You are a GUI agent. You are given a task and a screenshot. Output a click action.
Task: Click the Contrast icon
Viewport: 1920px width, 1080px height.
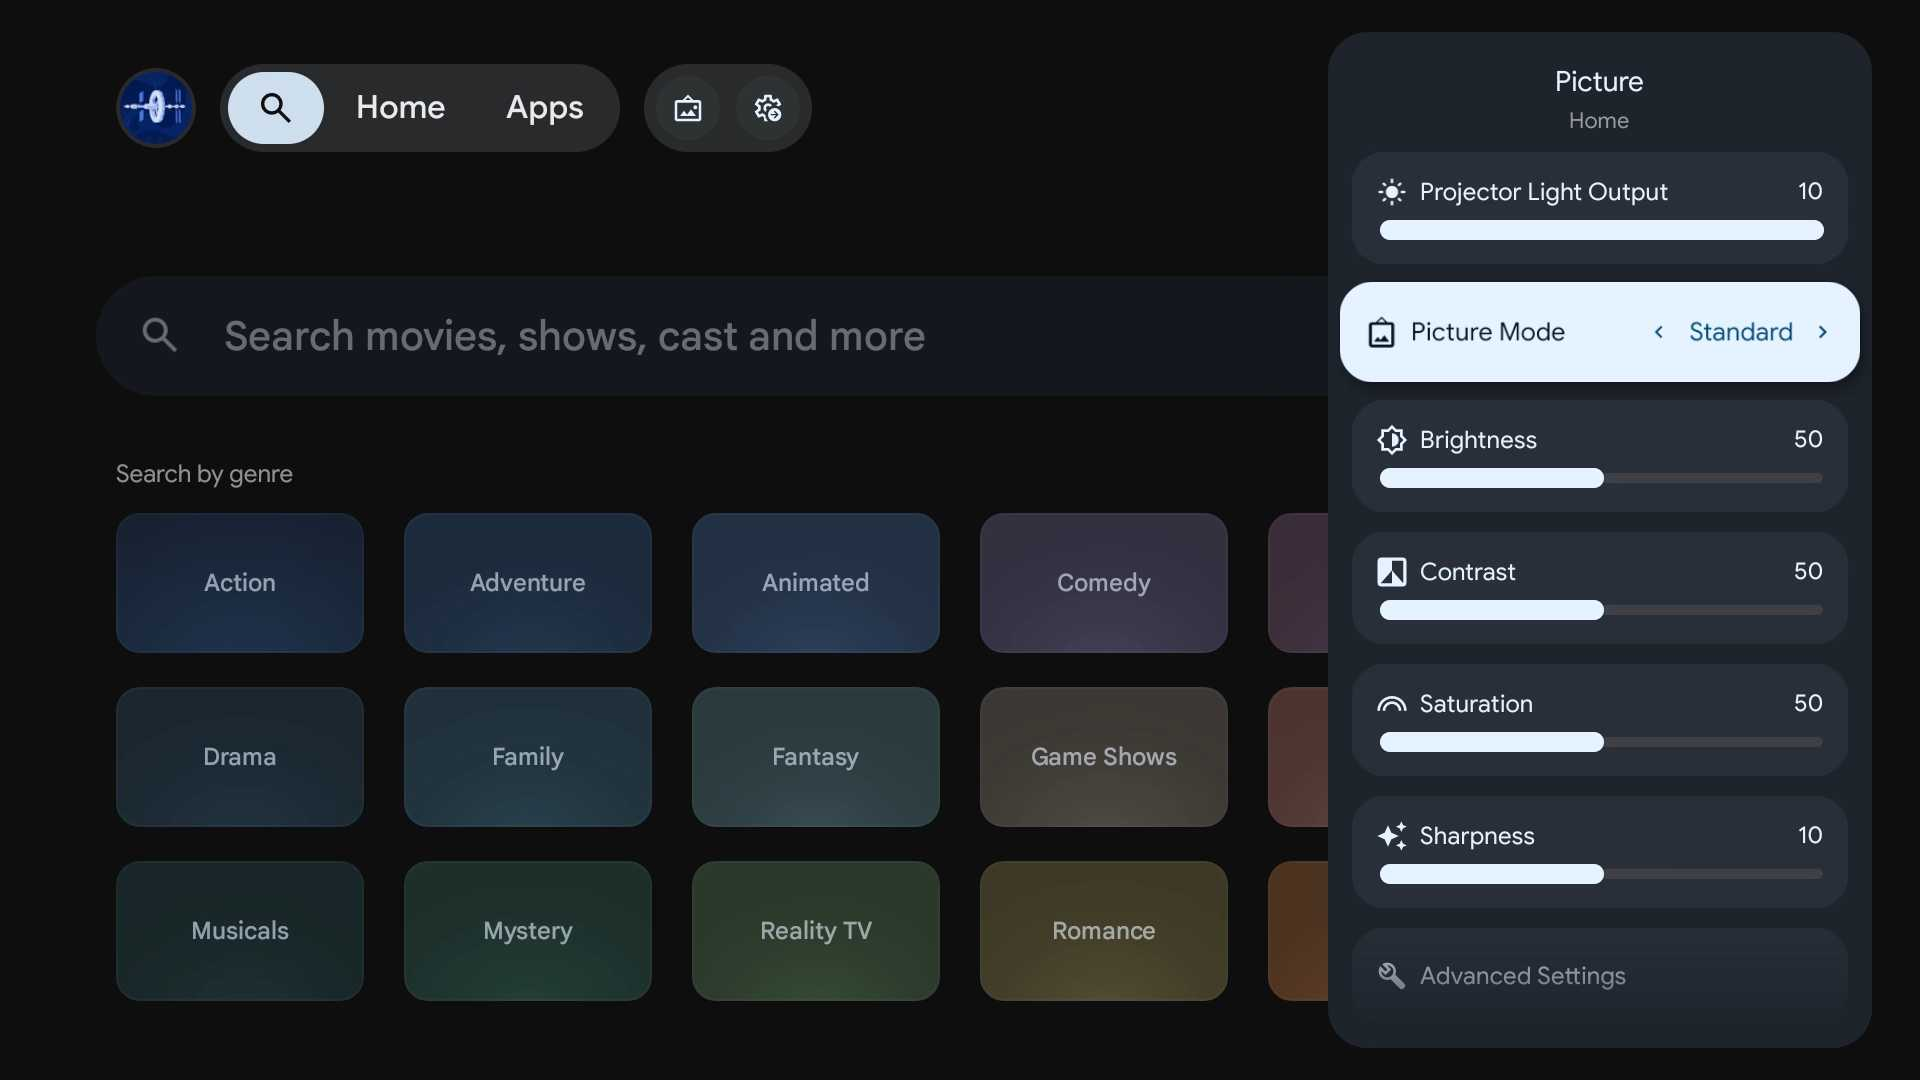[1392, 572]
